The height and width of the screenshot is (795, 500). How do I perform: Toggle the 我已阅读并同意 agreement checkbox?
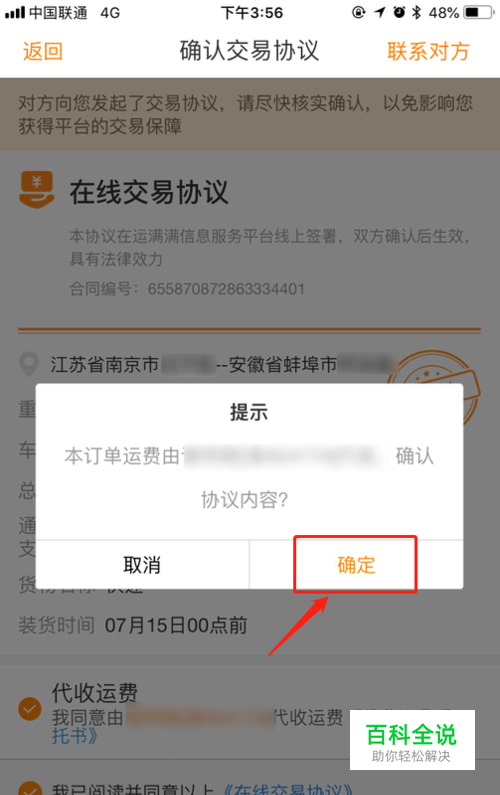point(30,787)
